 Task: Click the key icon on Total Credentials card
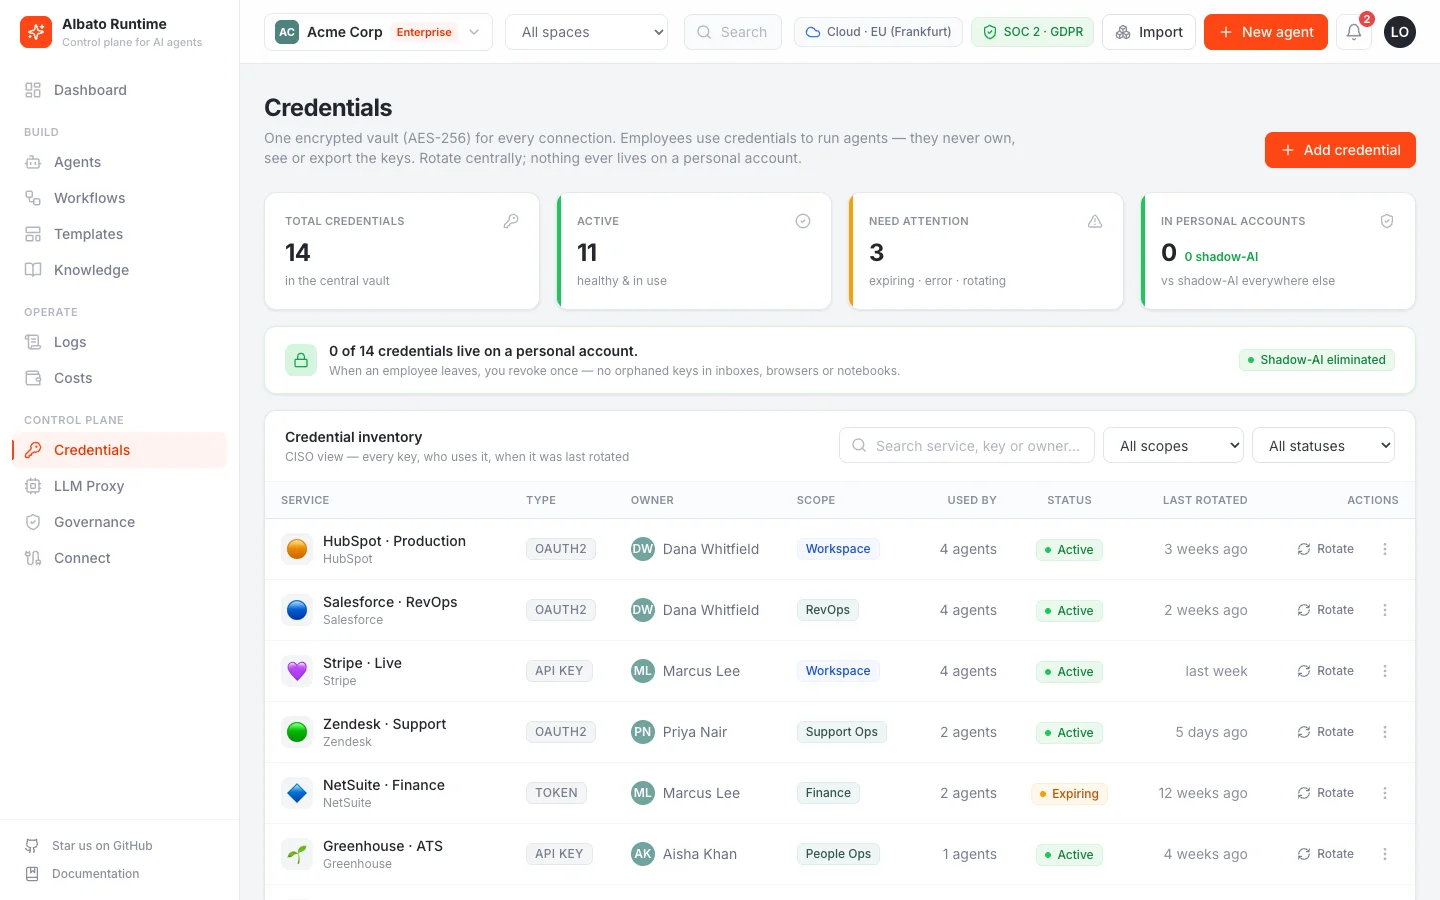click(x=511, y=221)
